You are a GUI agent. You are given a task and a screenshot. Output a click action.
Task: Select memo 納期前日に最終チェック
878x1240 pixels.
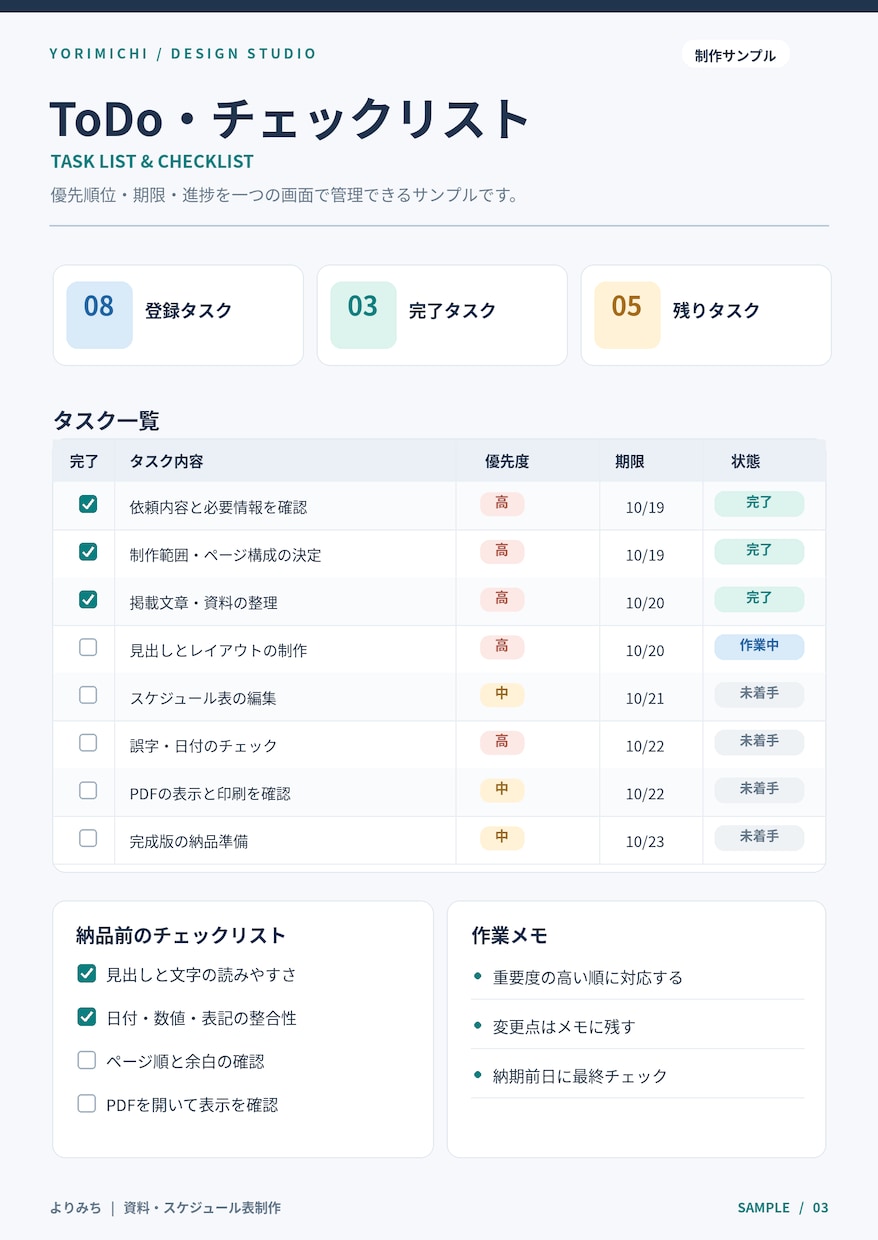point(580,1076)
